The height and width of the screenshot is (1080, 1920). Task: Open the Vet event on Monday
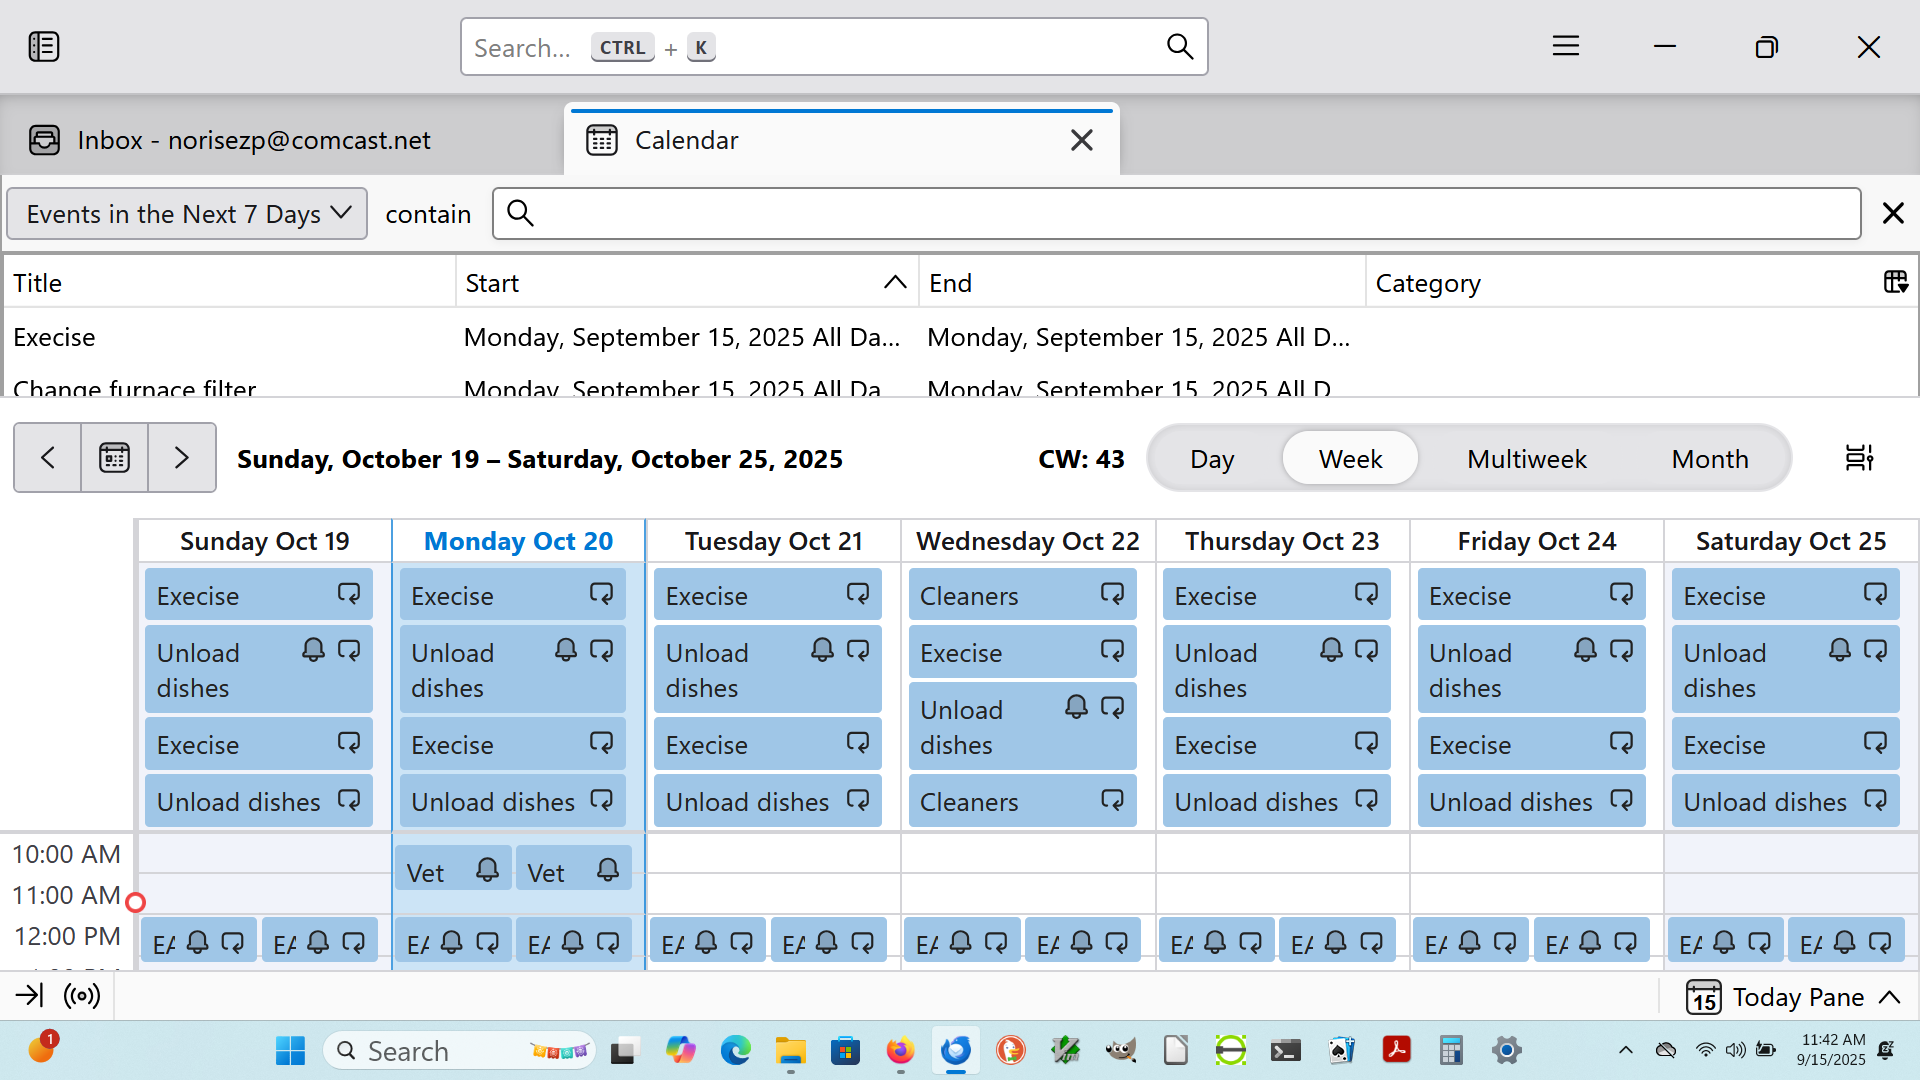(x=440, y=872)
